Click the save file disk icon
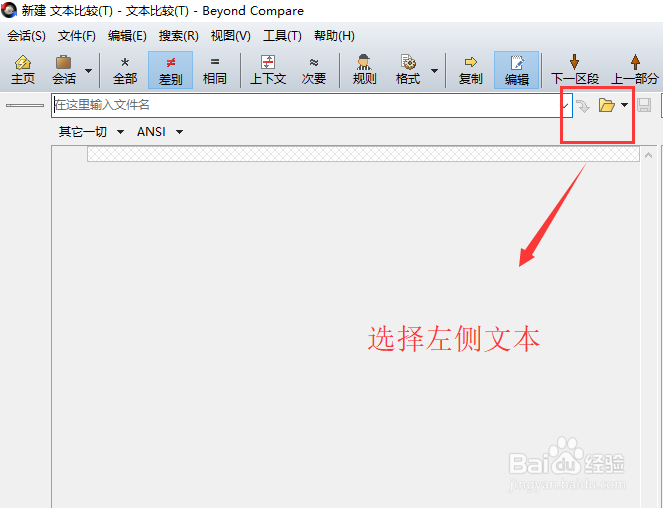 pyautogui.click(x=644, y=105)
